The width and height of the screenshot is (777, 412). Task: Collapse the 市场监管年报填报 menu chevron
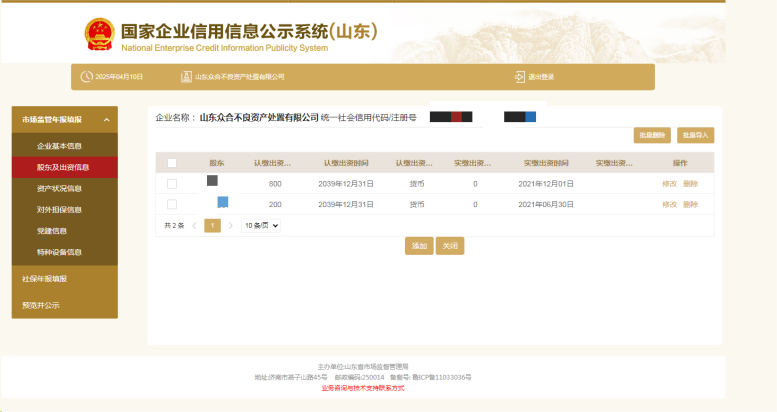coord(107,119)
